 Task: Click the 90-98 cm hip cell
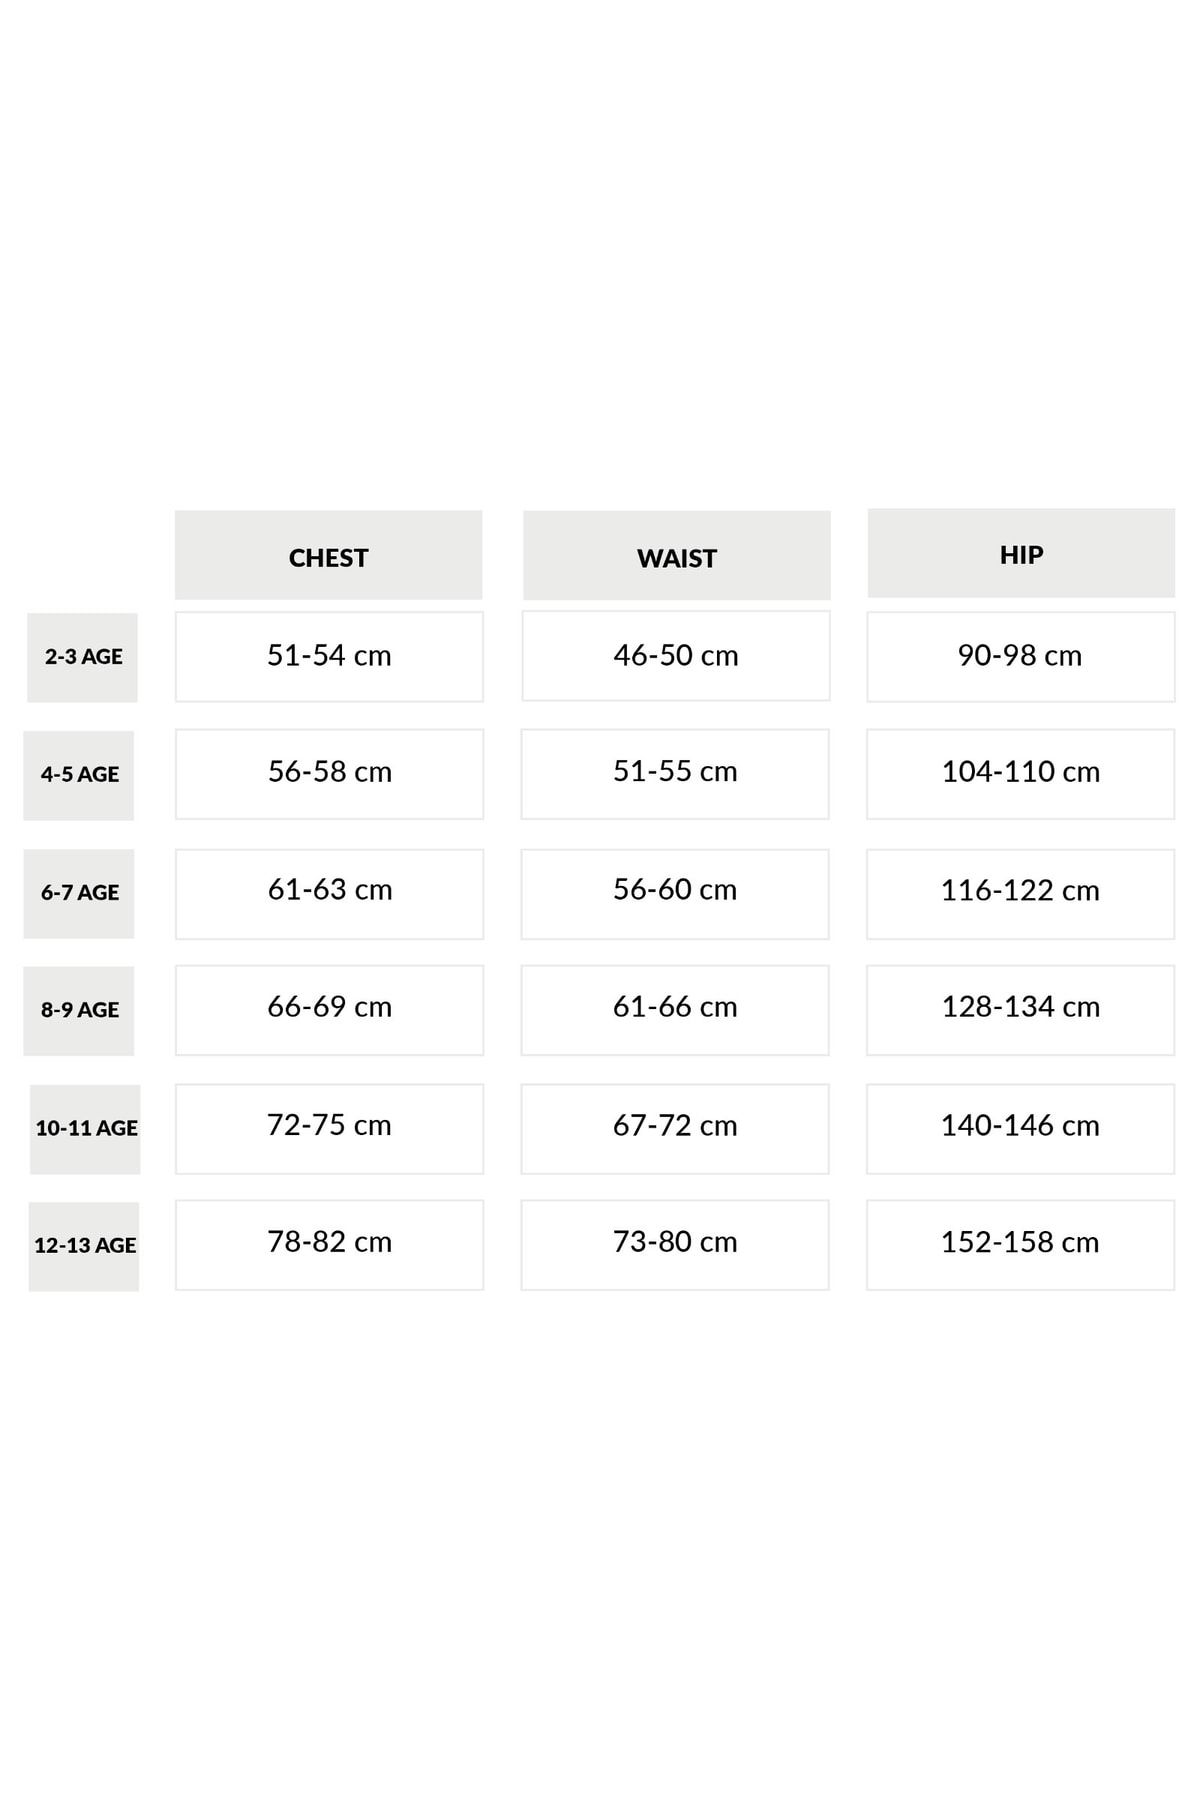(x=1021, y=657)
